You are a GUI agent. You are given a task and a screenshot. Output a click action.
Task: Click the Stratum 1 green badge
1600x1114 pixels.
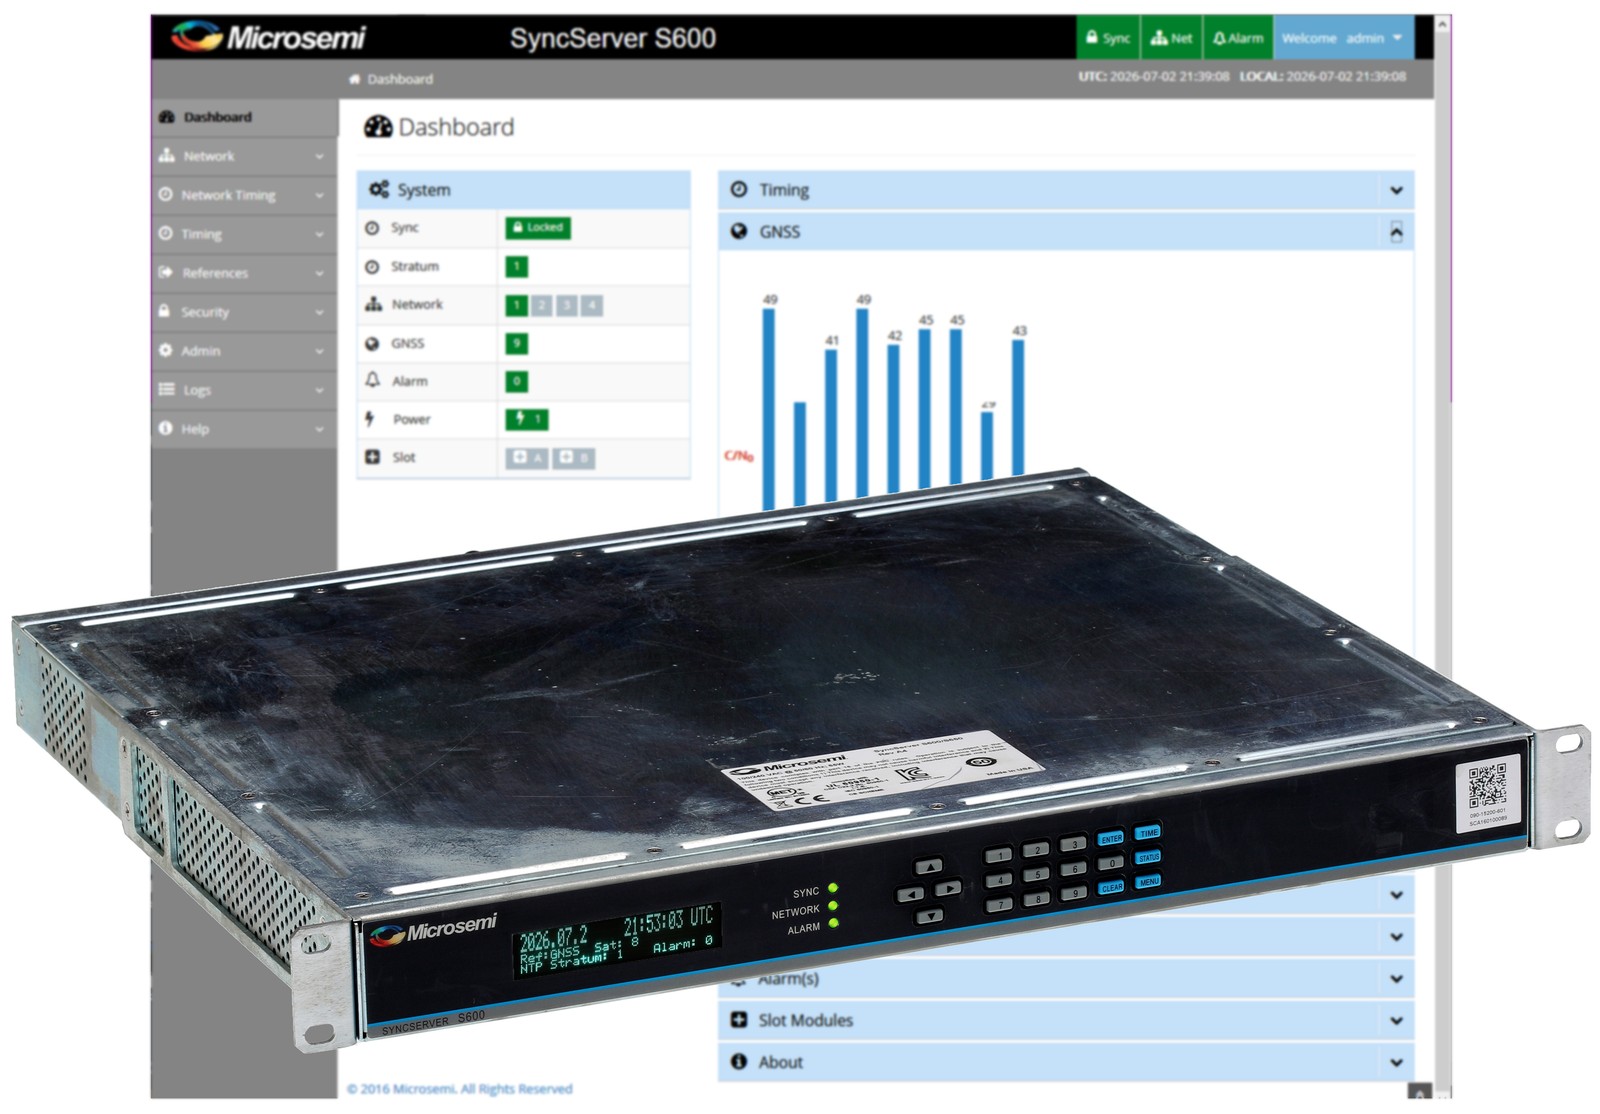pyautogui.click(x=516, y=267)
